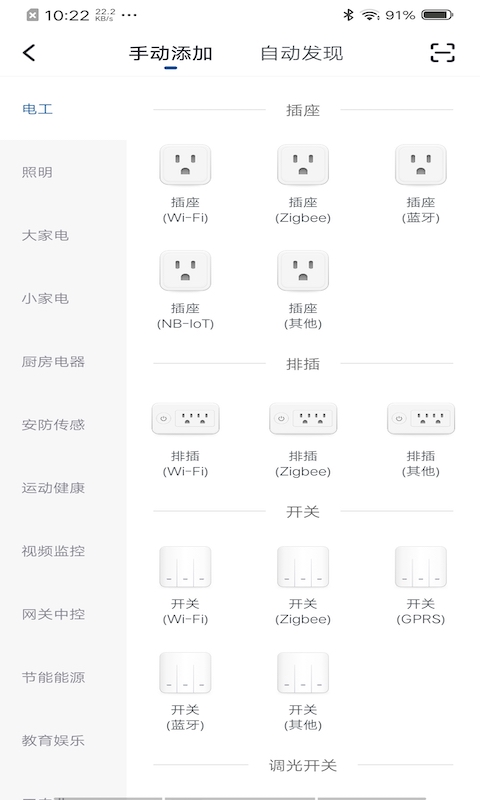Pick the 插座 (NB-IoT) socket icon
Viewport: 480px width, 800px height.
tap(185, 270)
